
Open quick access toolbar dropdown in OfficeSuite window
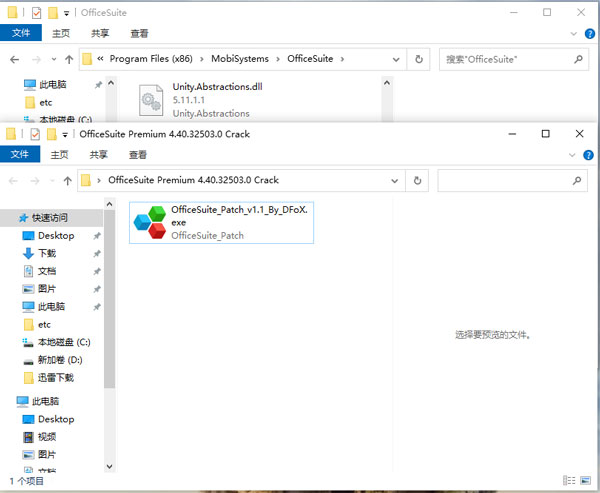66,13
